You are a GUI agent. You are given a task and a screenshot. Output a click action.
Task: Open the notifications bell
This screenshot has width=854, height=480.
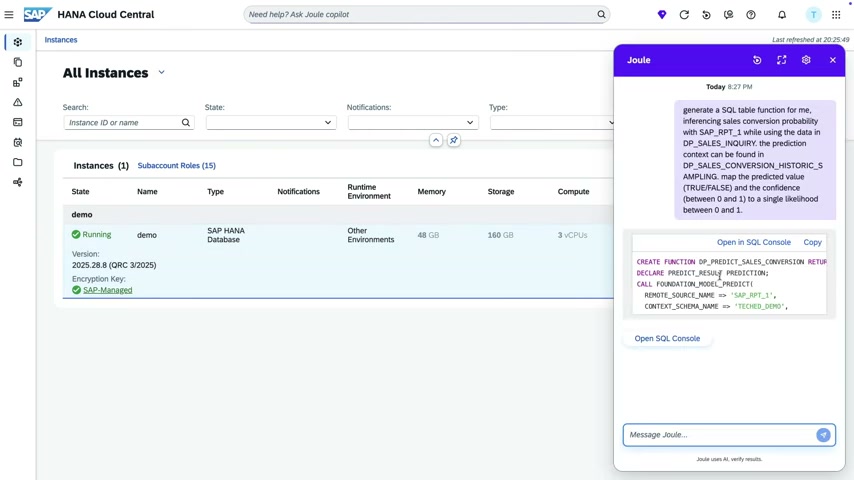(782, 15)
